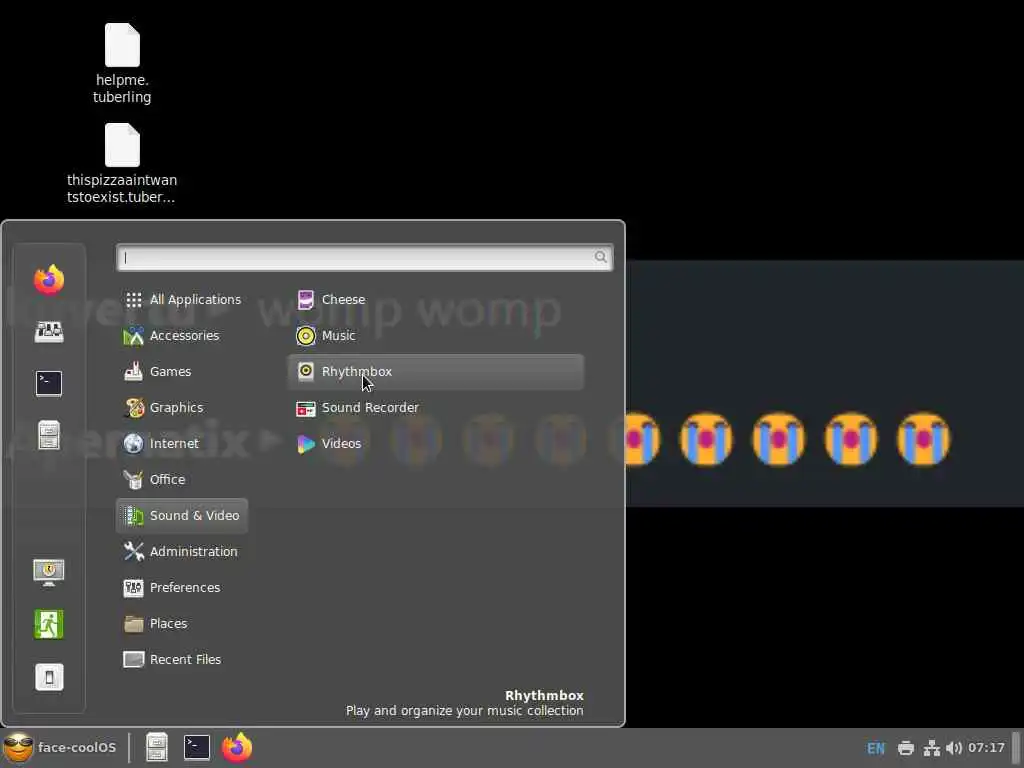Focus the menu search field

coord(364,257)
